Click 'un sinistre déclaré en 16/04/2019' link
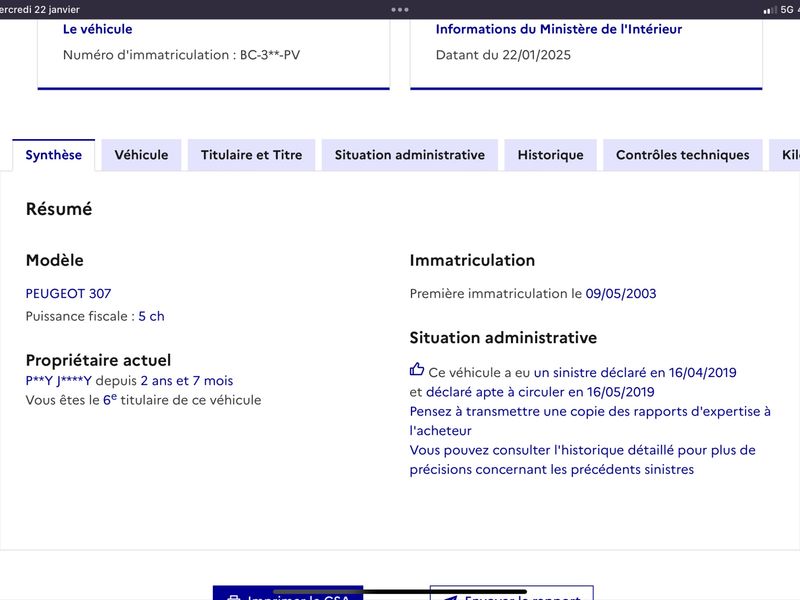Image resolution: width=800 pixels, height=600 pixels. [x=635, y=372]
